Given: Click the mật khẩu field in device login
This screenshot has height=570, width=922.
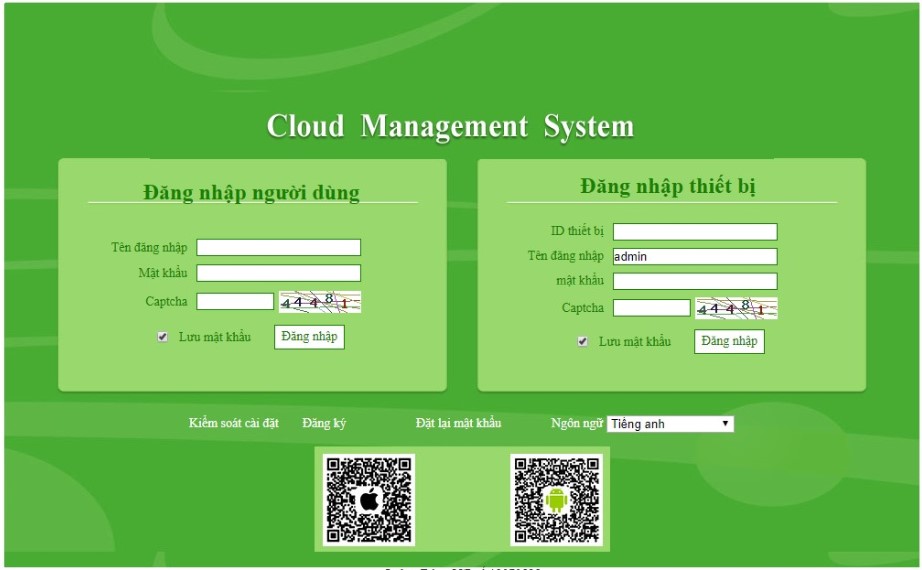Looking at the screenshot, I should pos(695,281).
